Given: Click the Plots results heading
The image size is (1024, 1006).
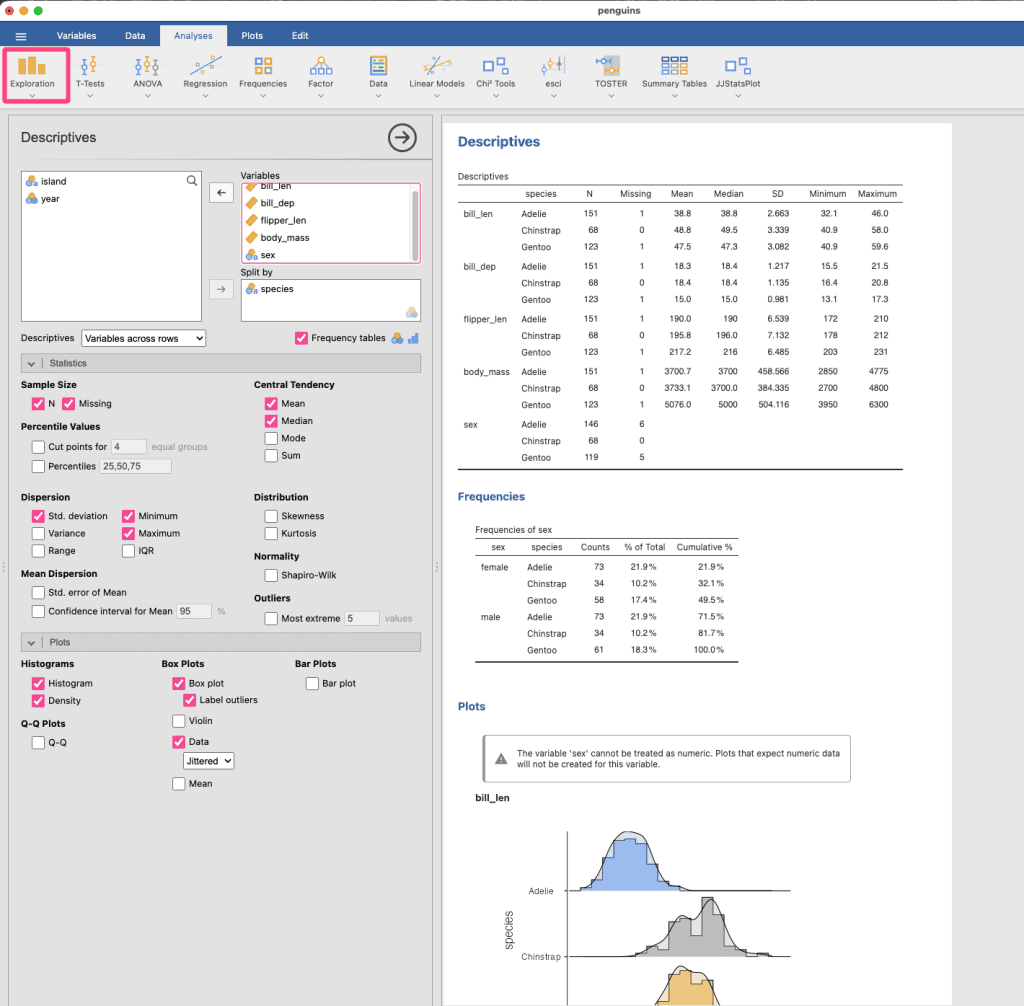Looking at the screenshot, I should click(x=472, y=707).
